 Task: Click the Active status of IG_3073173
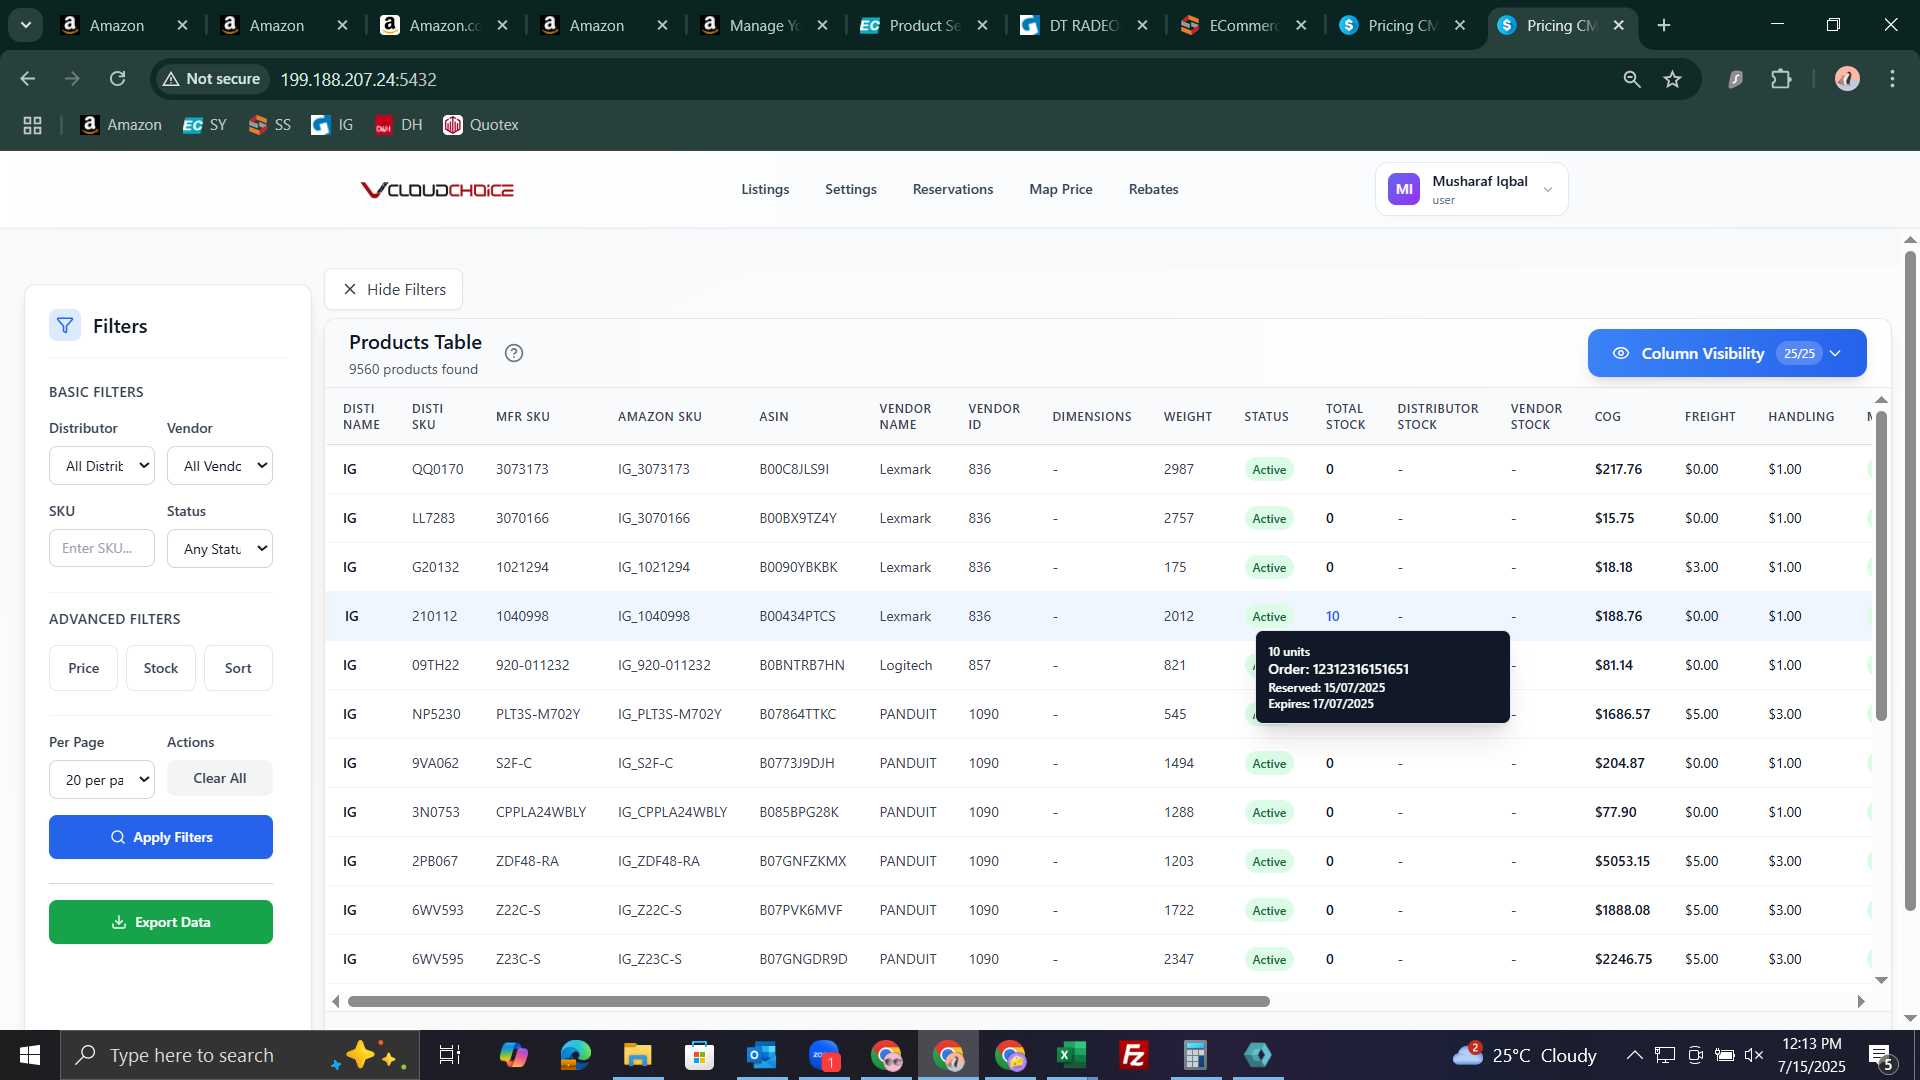click(x=1269, y=469)
